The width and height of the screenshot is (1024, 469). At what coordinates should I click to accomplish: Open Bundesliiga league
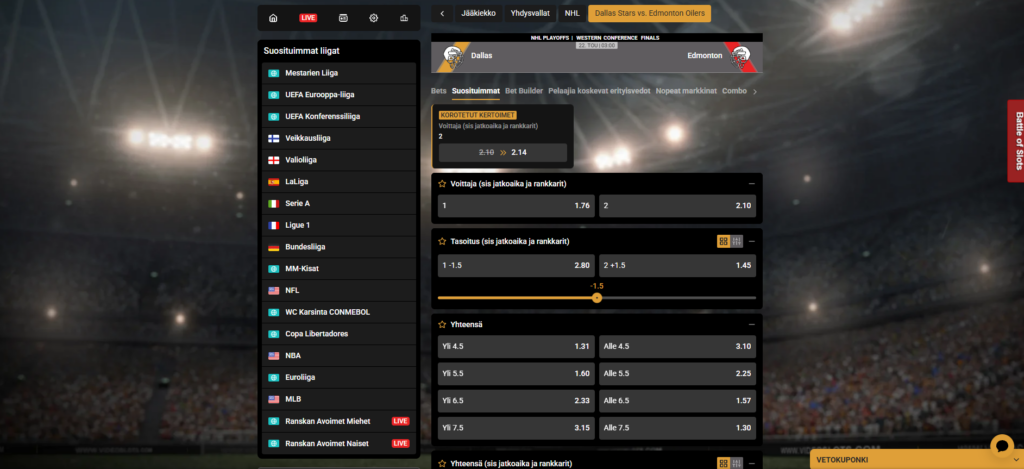coord(339,247)
